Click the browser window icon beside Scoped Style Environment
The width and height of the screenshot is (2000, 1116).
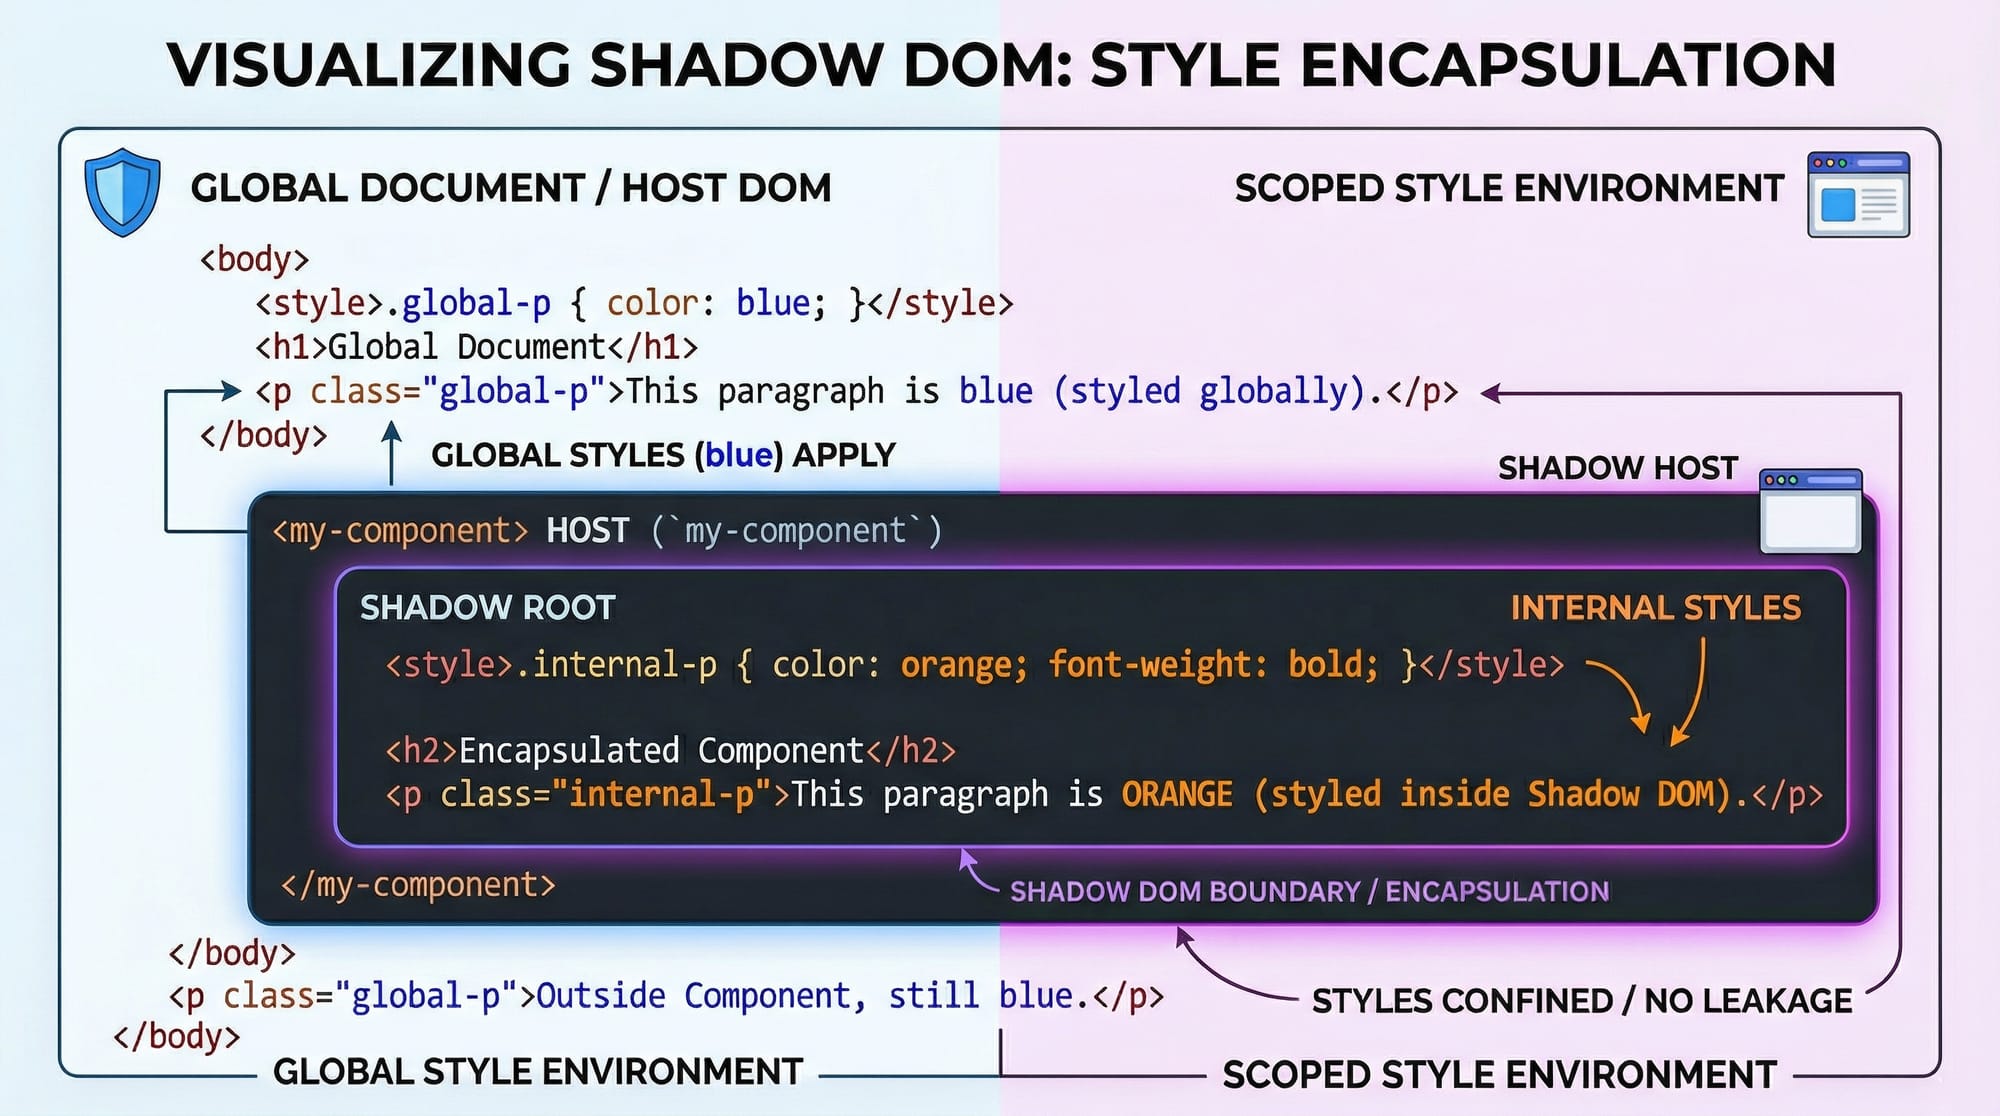point(1858,195)
